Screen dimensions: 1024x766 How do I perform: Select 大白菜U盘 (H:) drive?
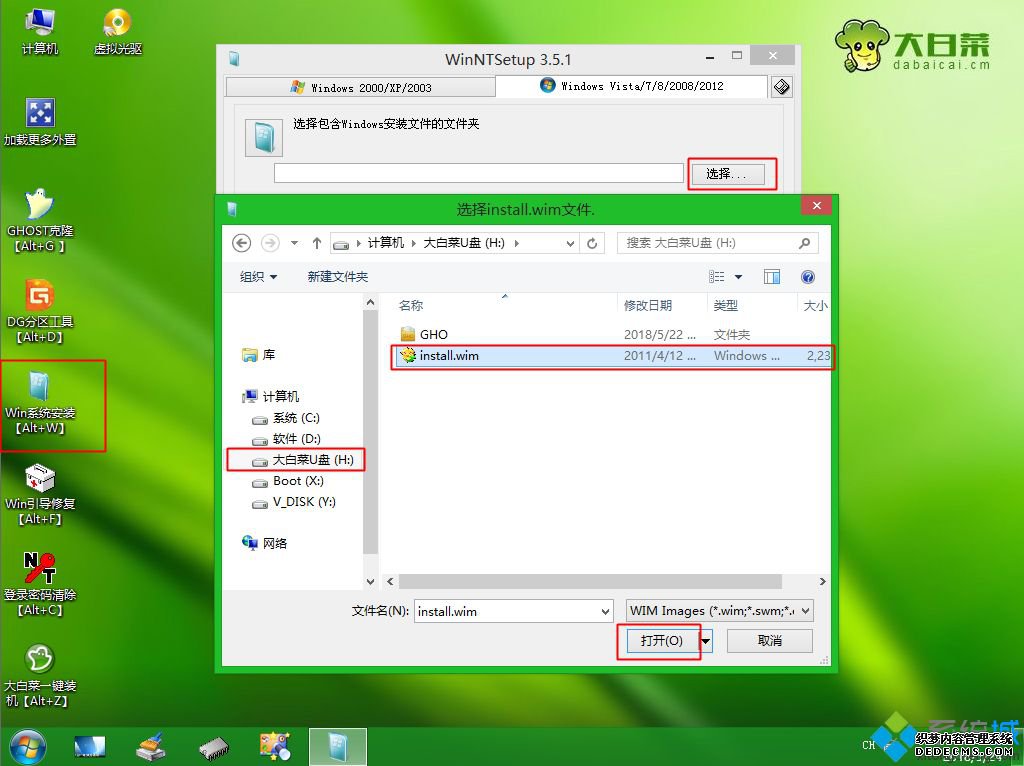click(x=303, y=460)
